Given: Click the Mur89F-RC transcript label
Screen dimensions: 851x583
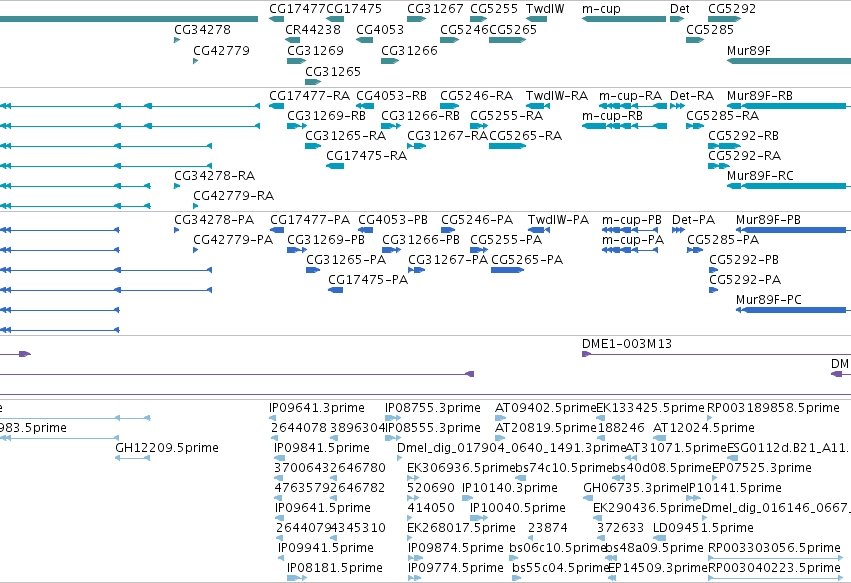Looking at the screenshot, I should coord(760,176).
